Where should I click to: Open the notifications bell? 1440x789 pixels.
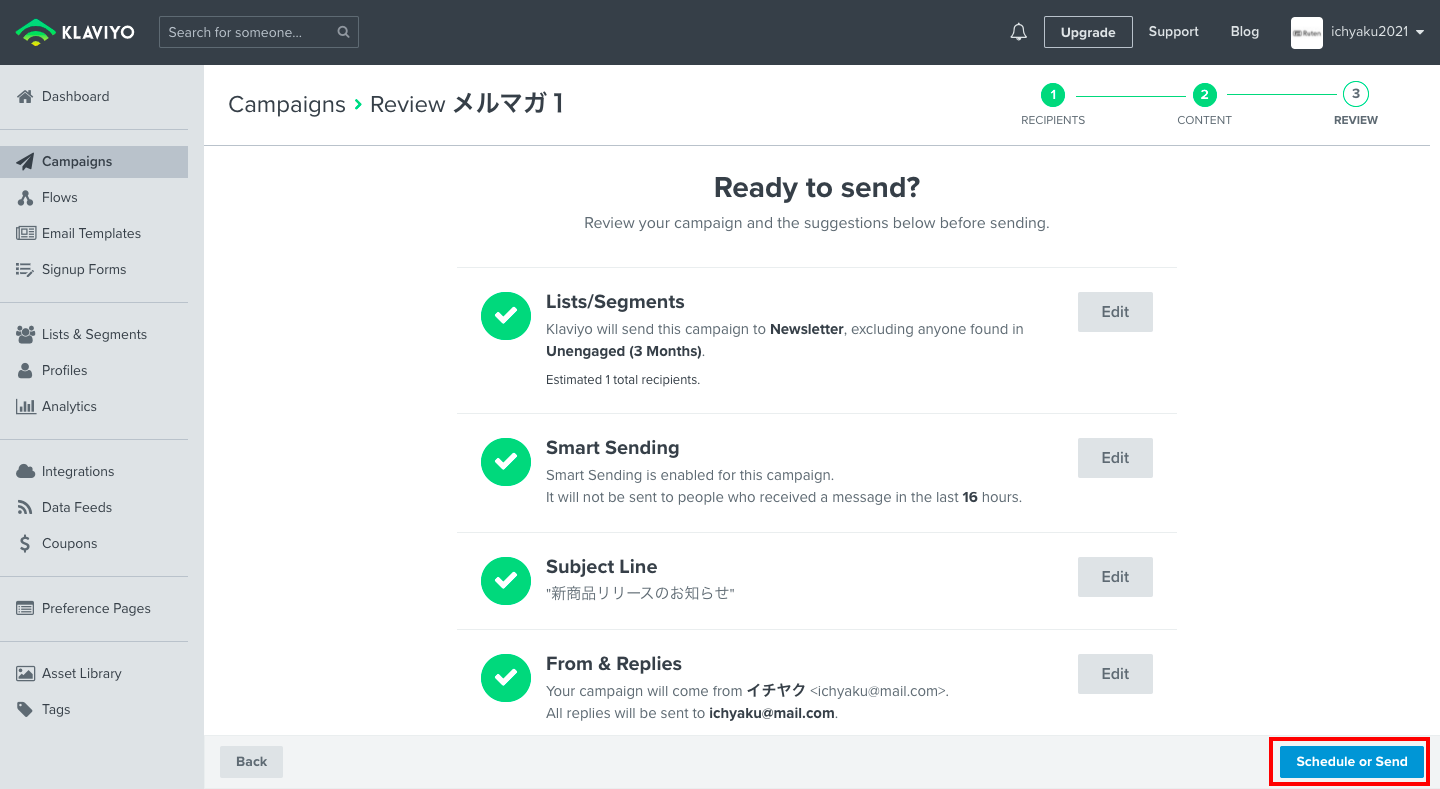[1019, 32]
